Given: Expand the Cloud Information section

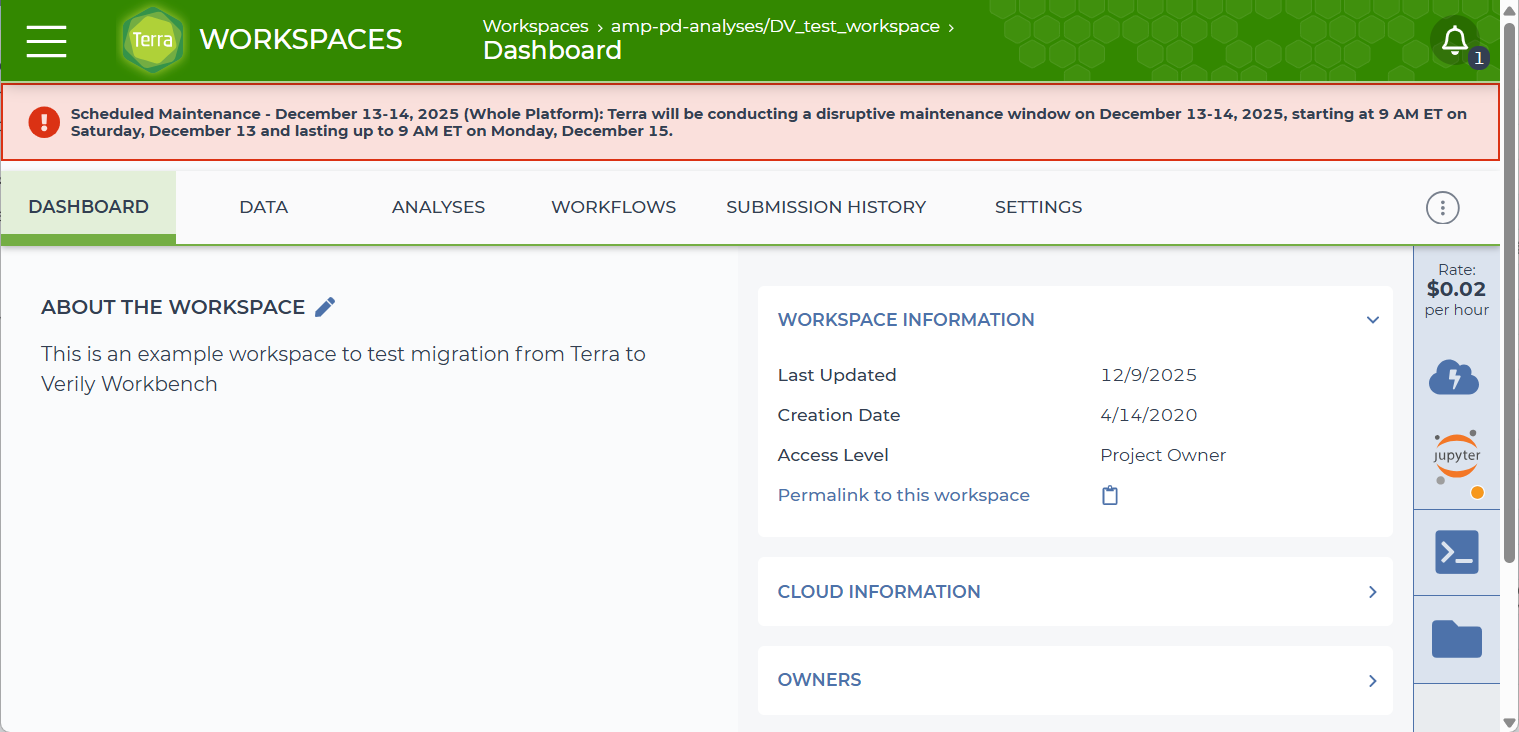Looking at the screenshot, I should click(1373, 592).
